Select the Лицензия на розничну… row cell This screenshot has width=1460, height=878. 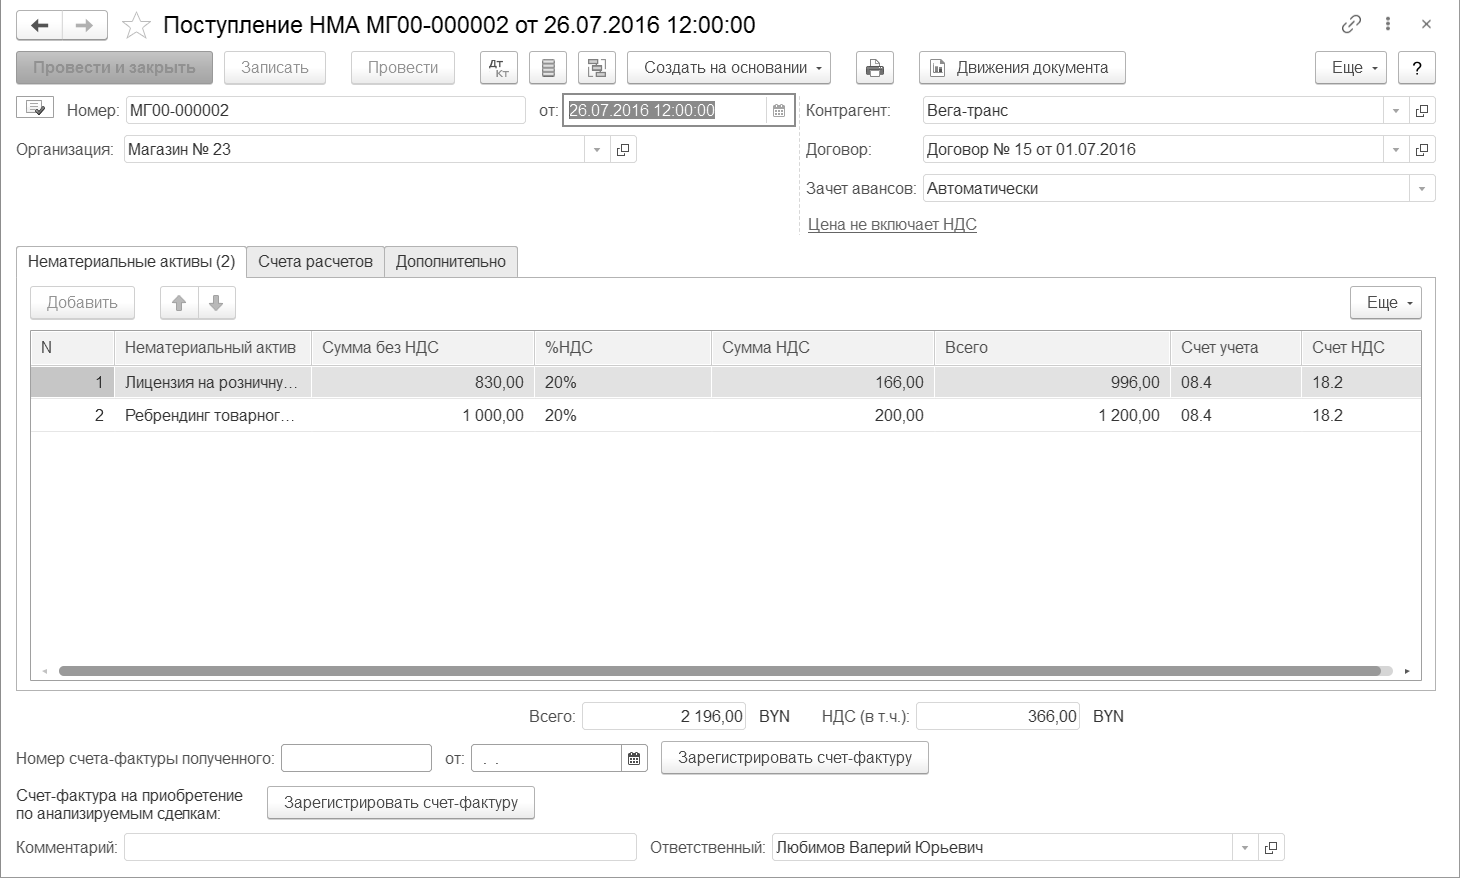click(212, 383)
